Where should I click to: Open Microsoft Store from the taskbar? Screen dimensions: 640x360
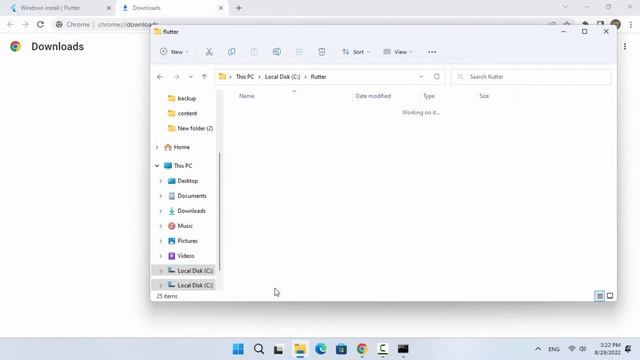click(x=341, y=349)
